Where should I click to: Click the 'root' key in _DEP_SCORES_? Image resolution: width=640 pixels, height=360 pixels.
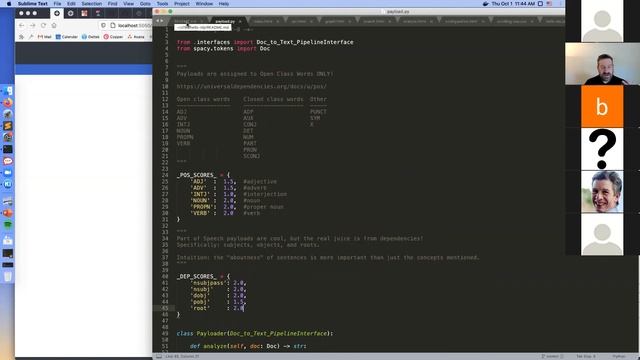200,308
